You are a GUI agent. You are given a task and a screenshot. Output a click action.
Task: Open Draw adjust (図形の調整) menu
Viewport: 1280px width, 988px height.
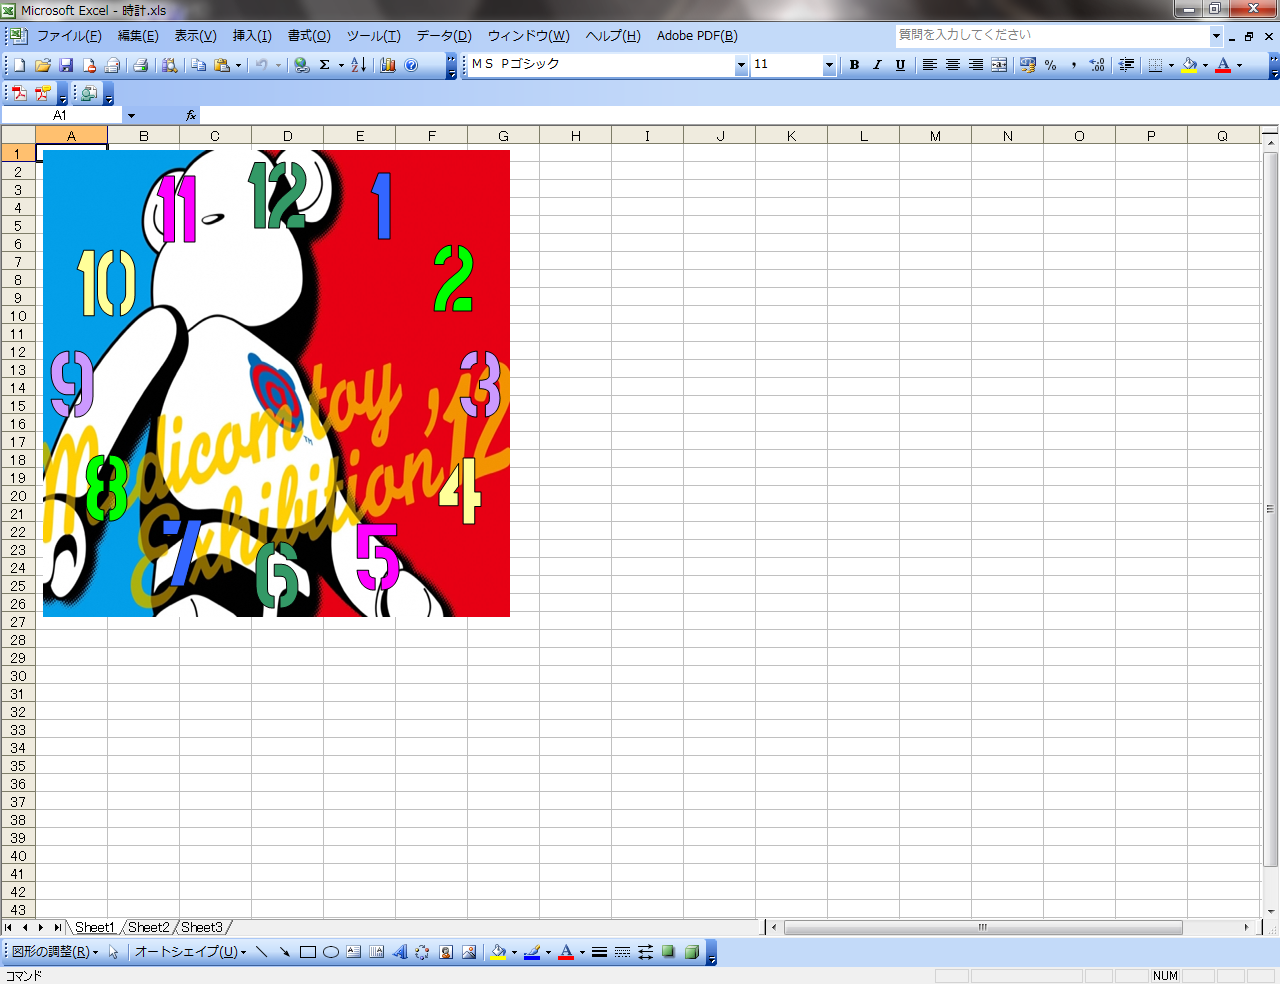(55, 952)
